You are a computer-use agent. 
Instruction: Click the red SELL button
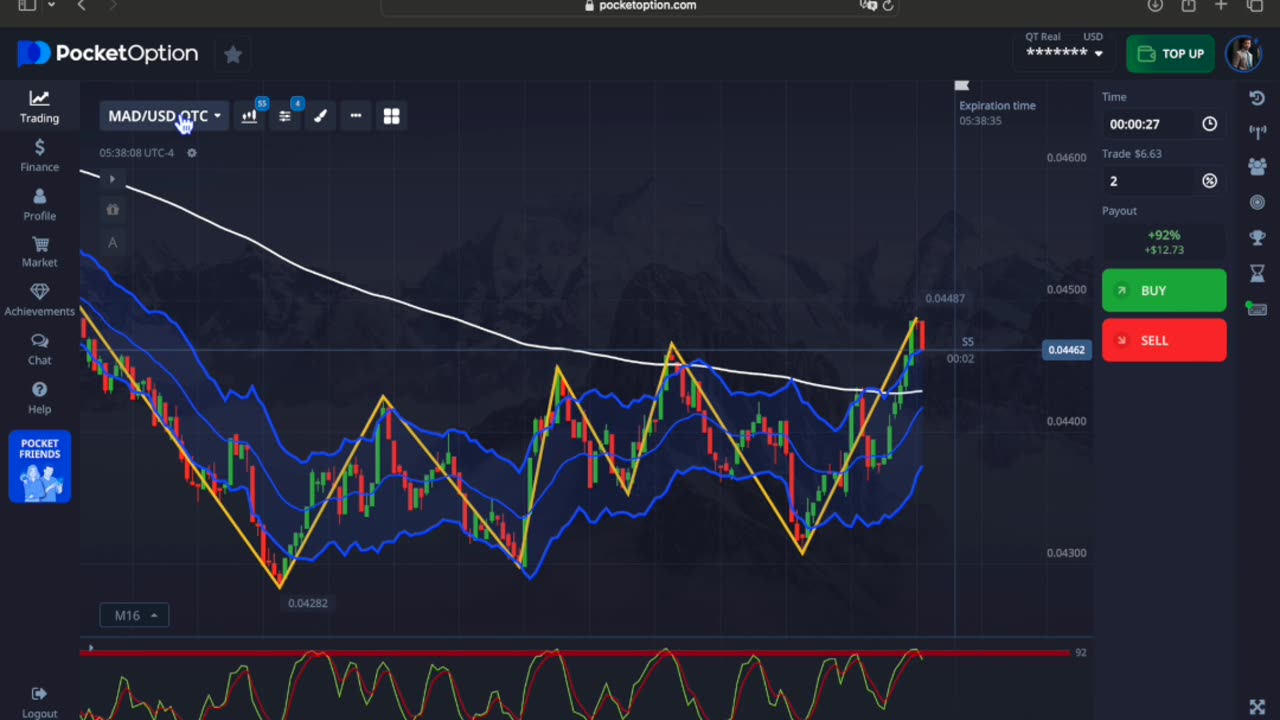coord(1164,341)
